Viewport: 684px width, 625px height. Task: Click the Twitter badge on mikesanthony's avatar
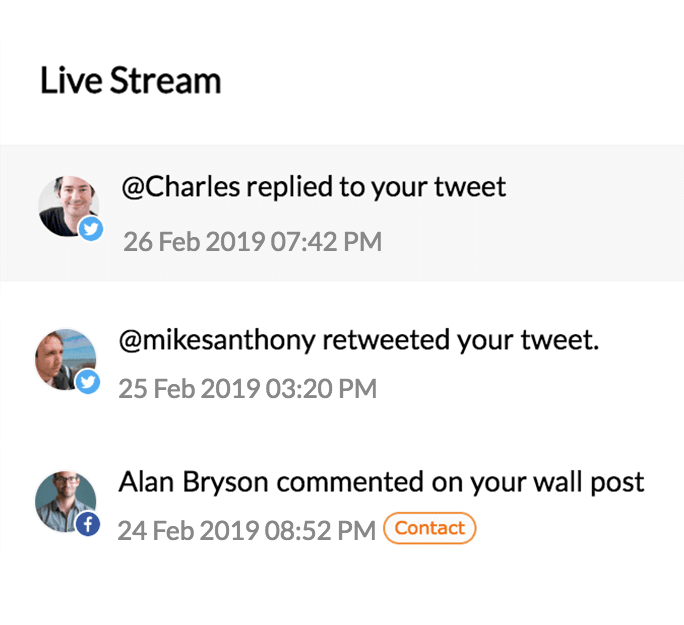click(88, 382)
